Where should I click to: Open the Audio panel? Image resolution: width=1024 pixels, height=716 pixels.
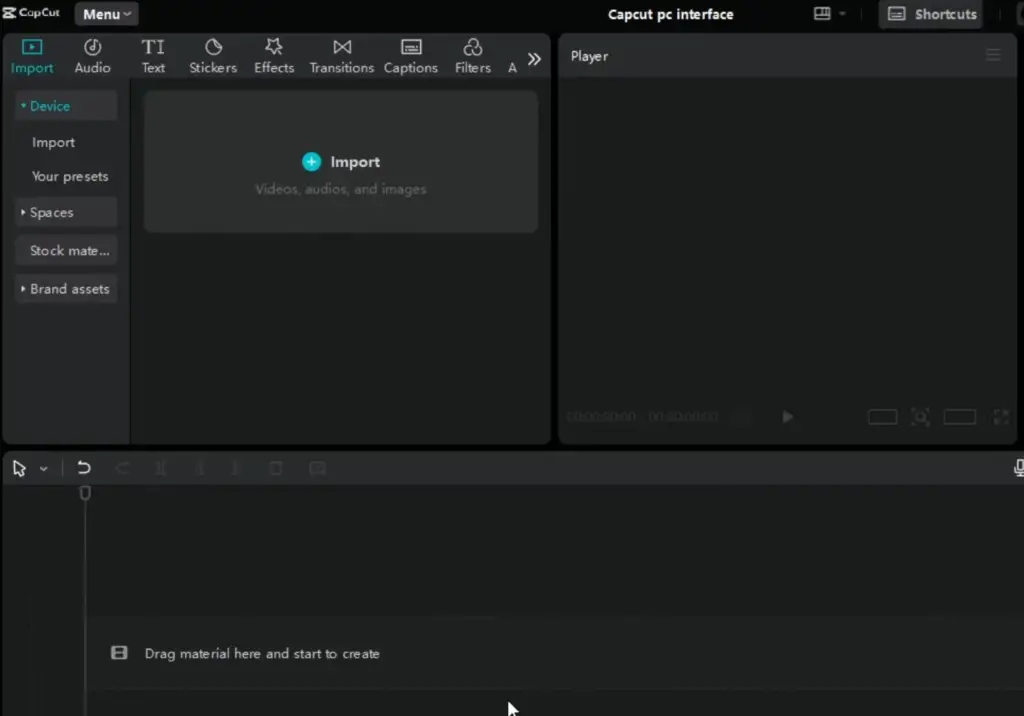click(x=92, y=55)
